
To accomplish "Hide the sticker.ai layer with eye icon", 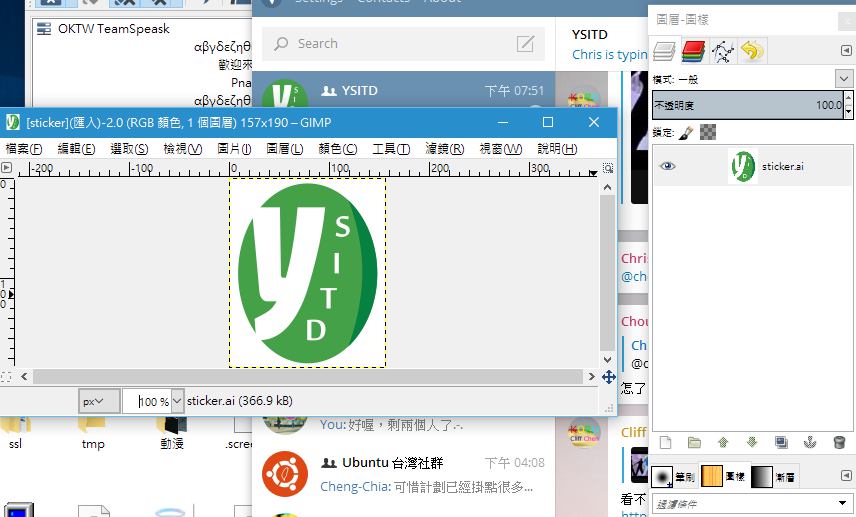I will [x=667, y=166].
